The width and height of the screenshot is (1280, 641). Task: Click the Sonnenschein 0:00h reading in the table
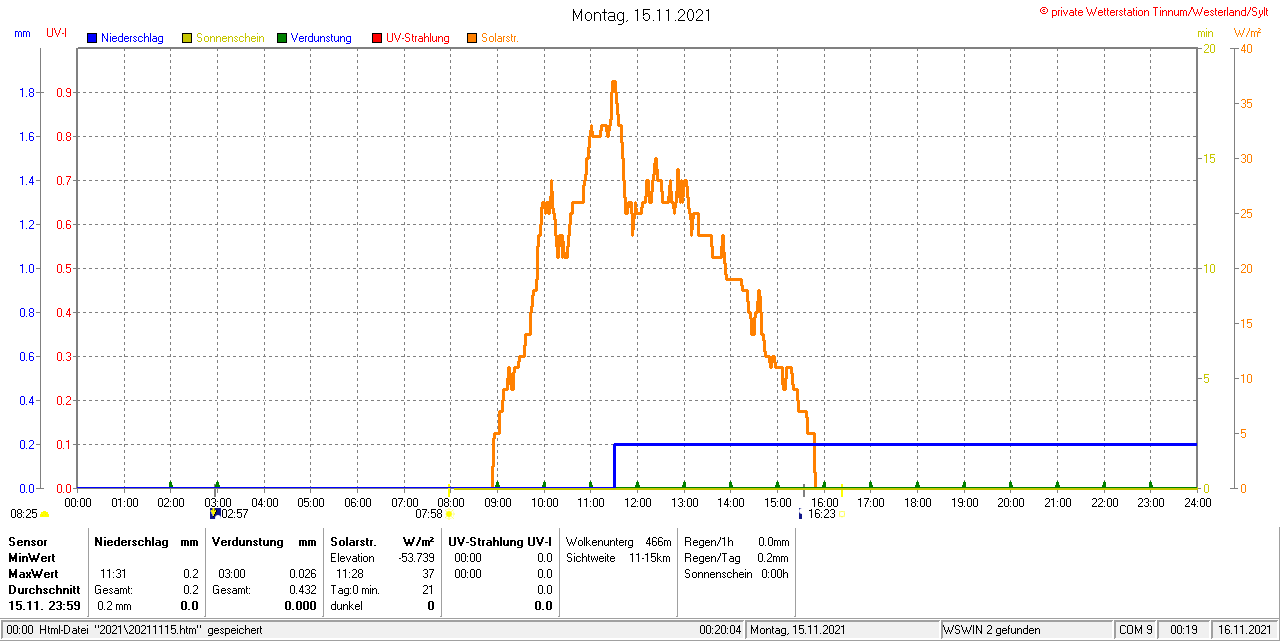click(x=736, y=574)
